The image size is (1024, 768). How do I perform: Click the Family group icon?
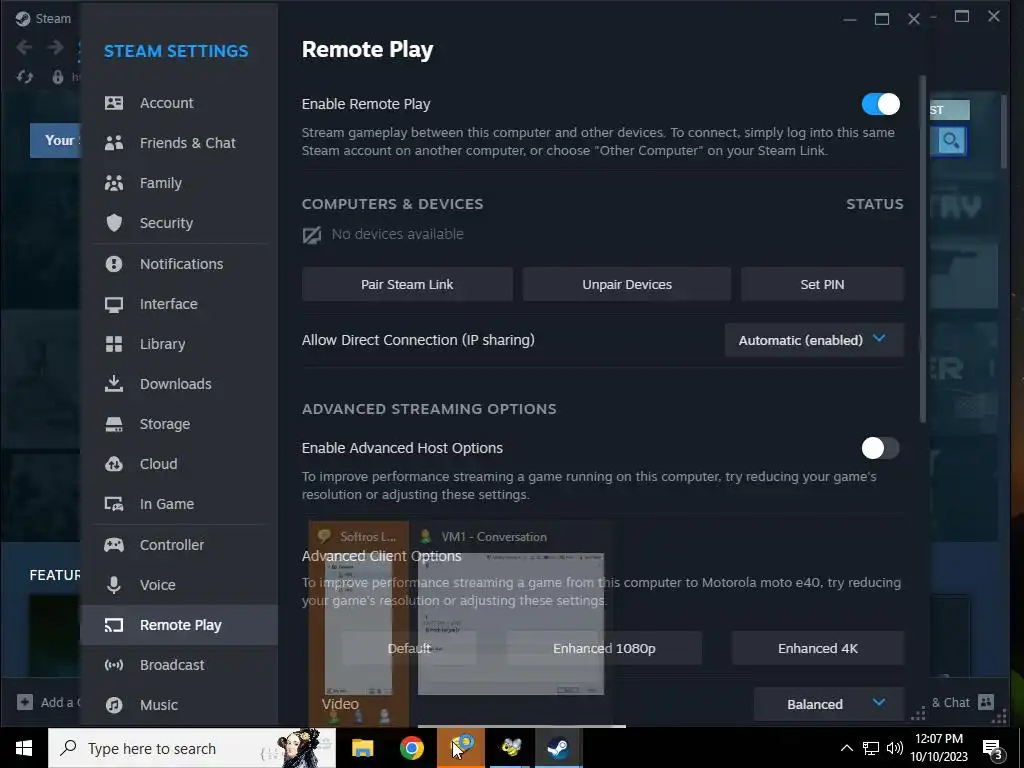(x=114, y=183)
